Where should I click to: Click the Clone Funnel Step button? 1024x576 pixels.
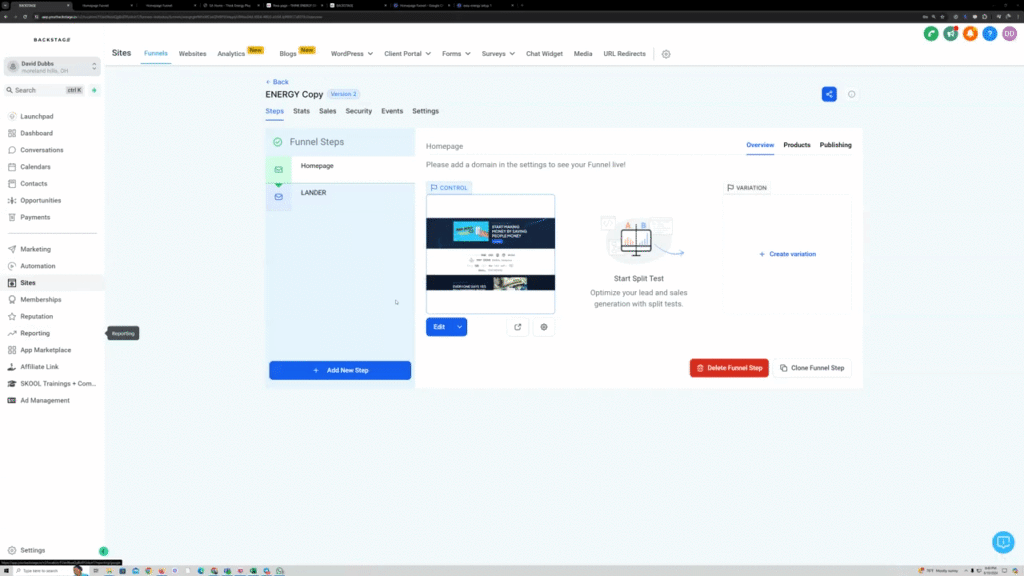click(x=812, y=368)
